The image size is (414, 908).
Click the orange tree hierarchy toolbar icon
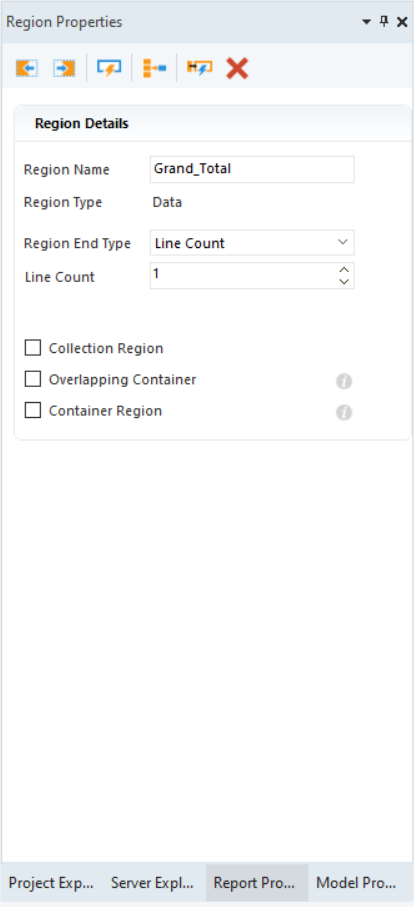pyautogui.click(x=155, y=68)
